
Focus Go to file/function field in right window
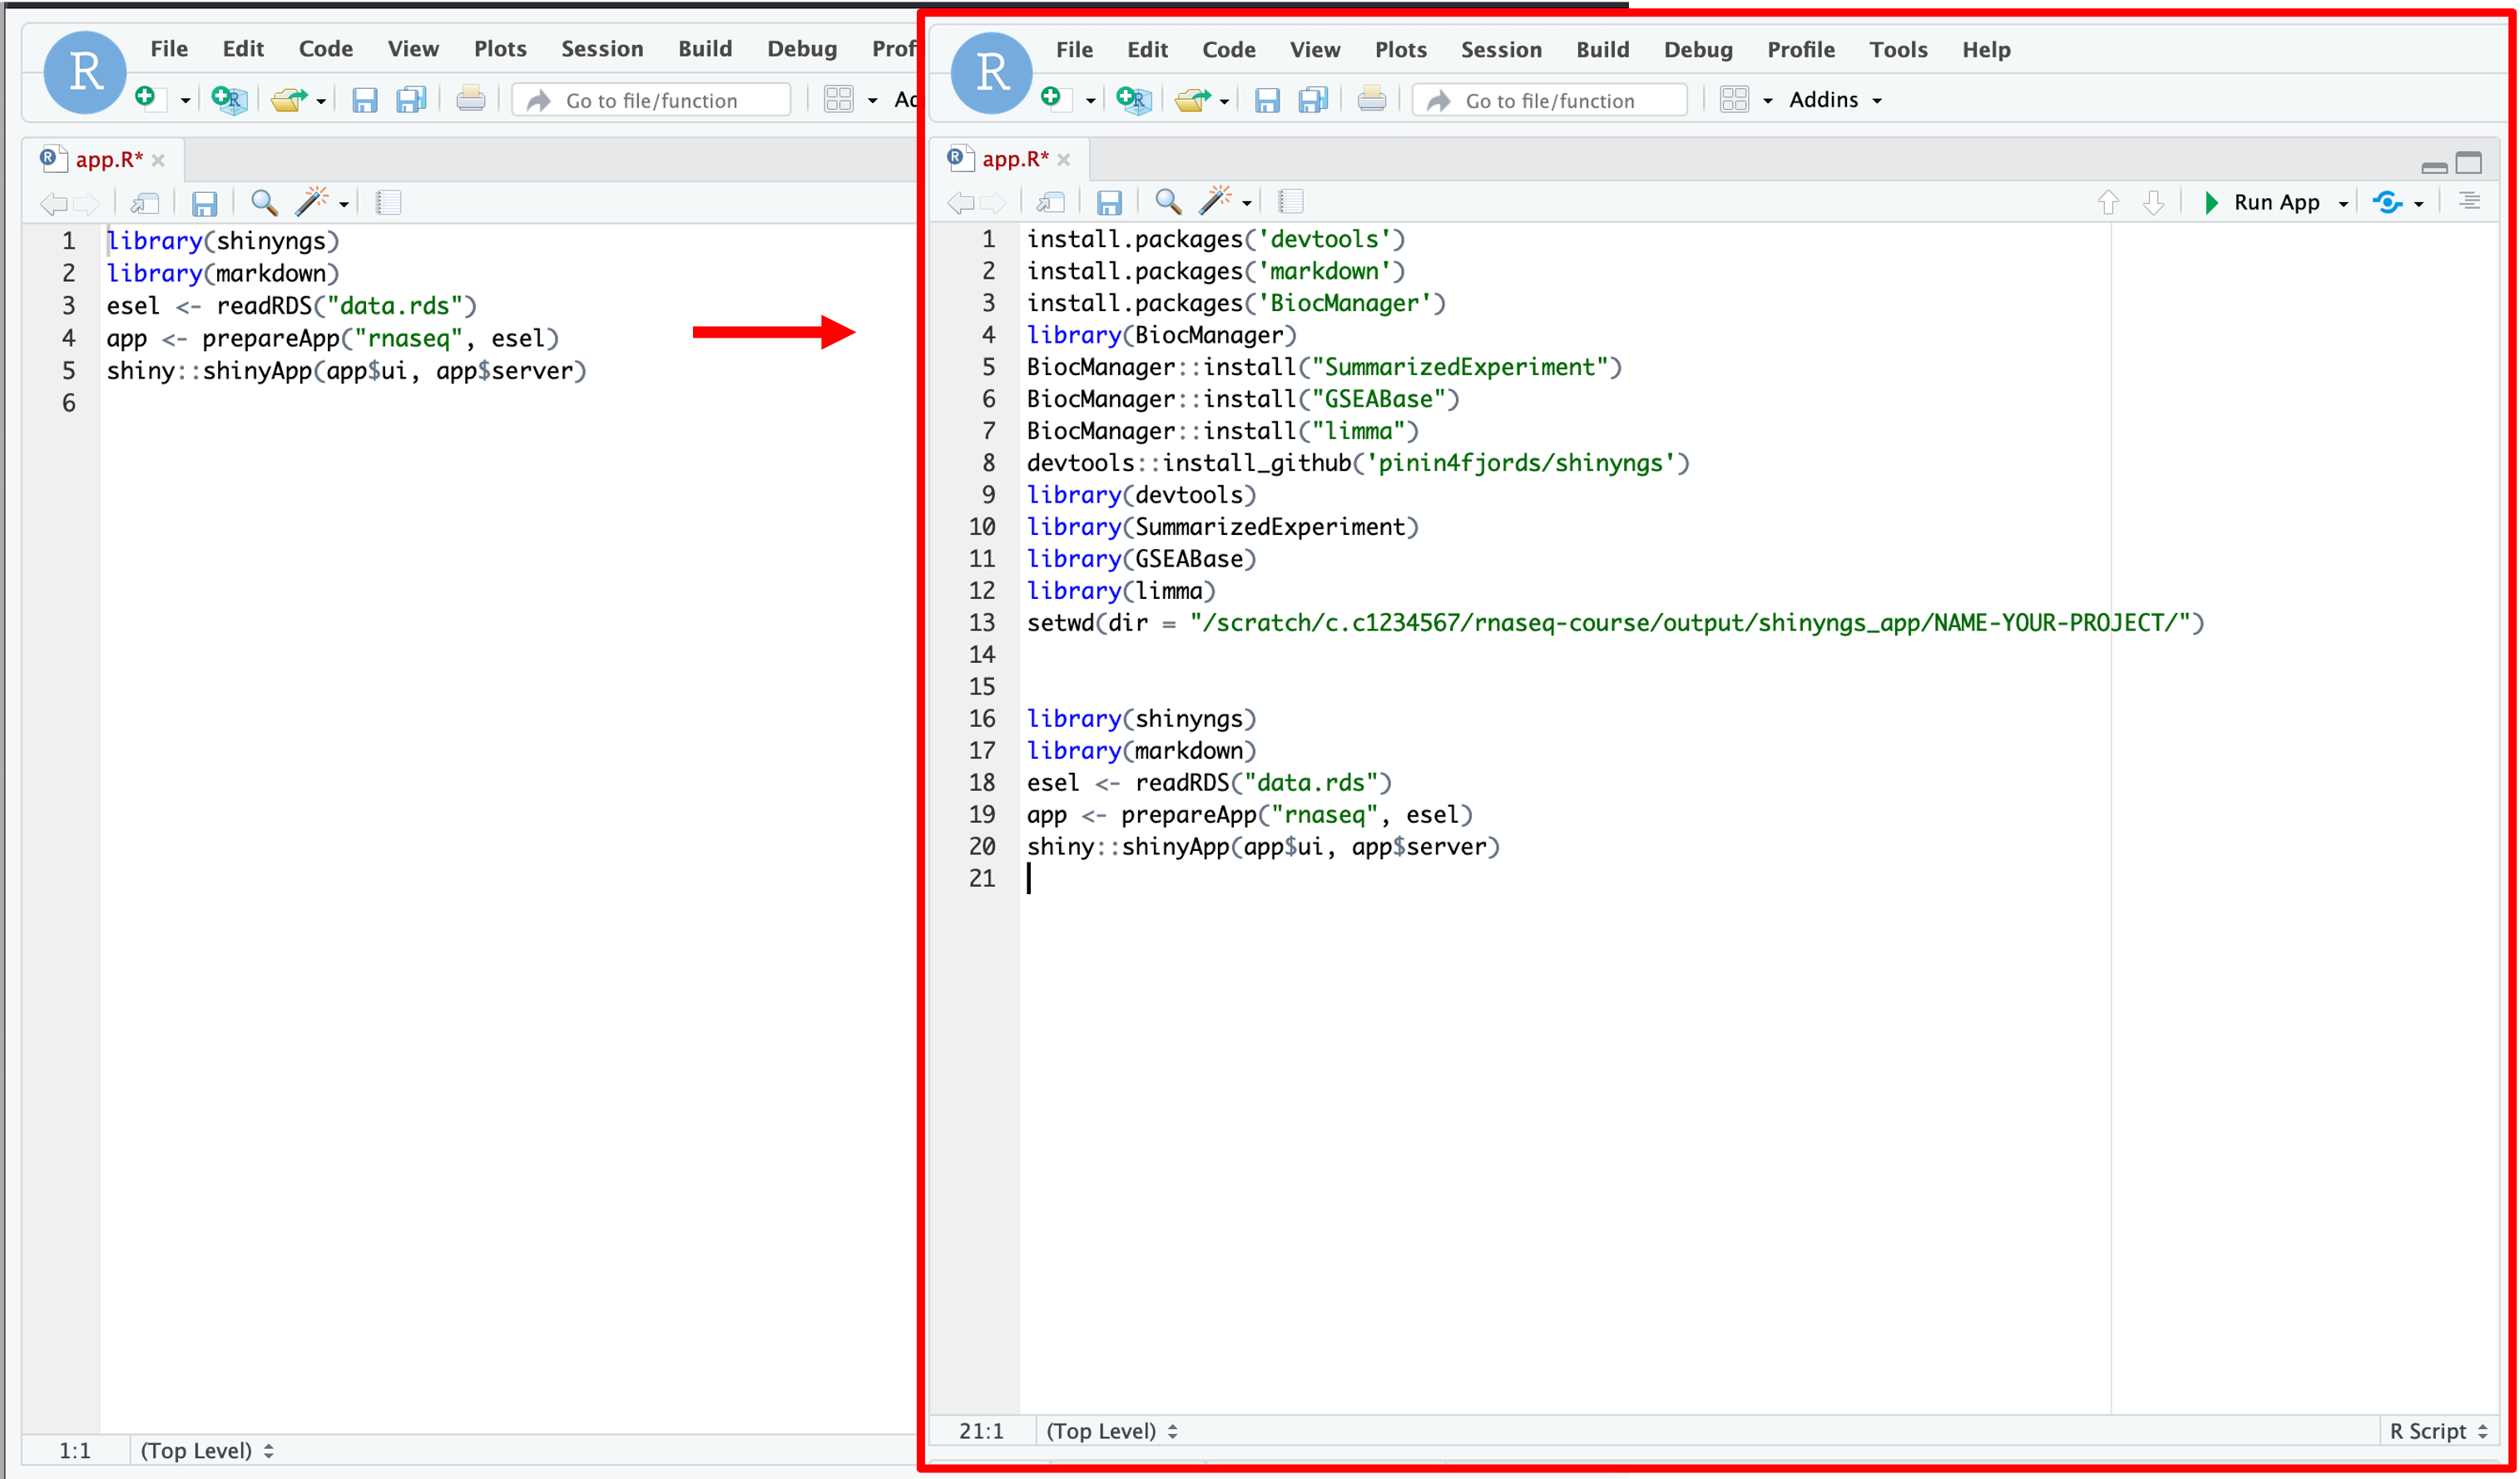[x=1550, y=100]
